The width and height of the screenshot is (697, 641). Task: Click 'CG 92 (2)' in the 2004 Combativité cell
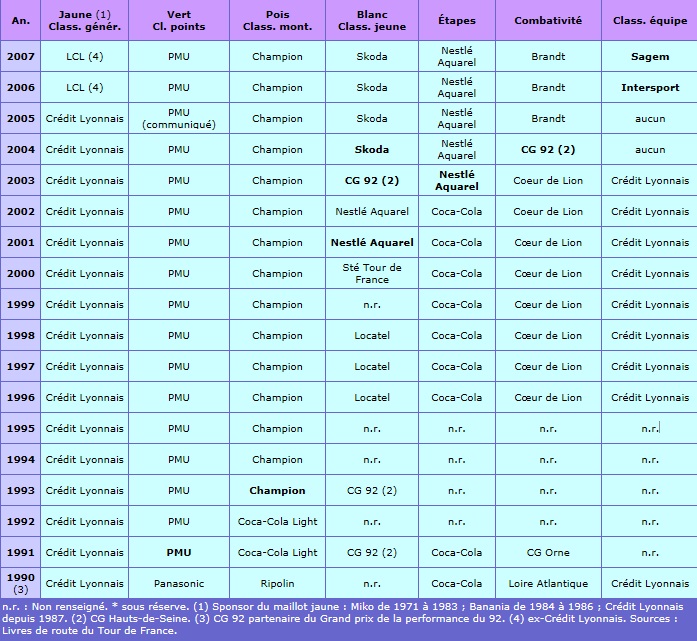pos(548,150)
